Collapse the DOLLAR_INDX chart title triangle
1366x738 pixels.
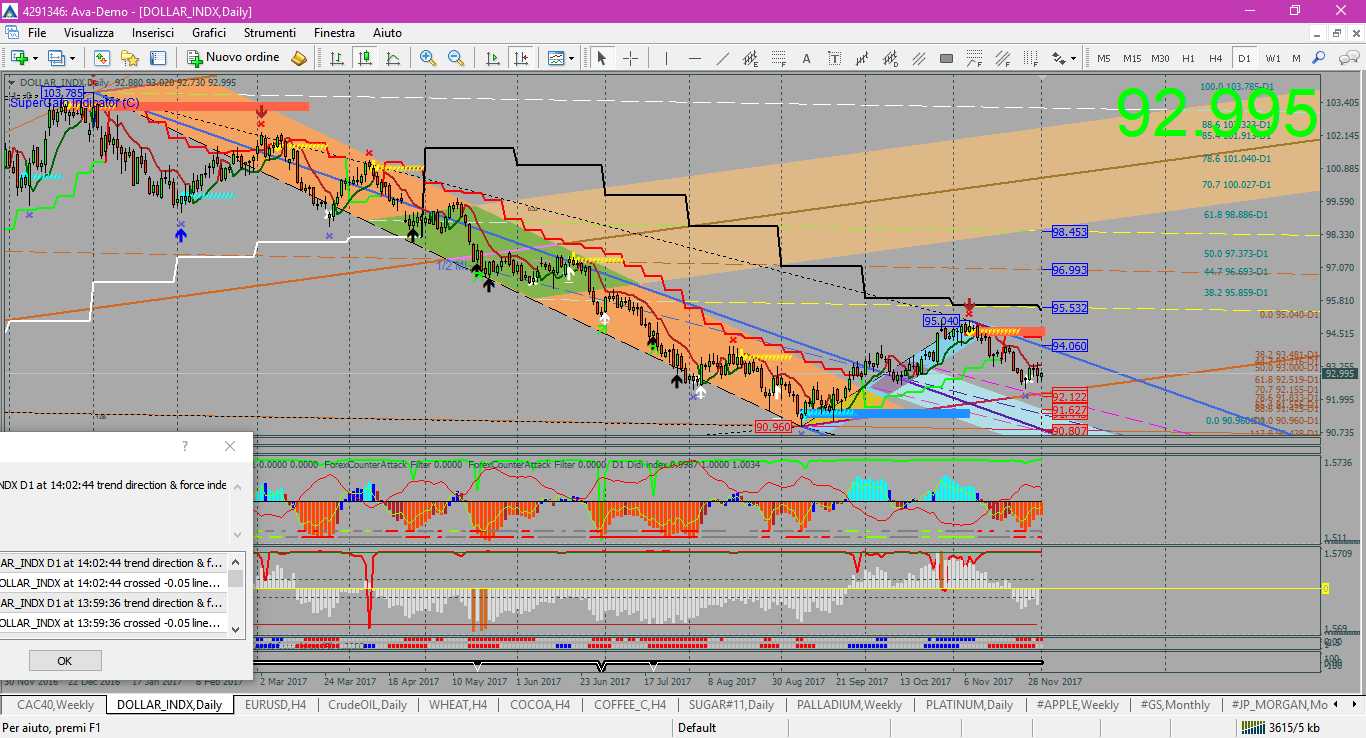click(x=11, y=83)
